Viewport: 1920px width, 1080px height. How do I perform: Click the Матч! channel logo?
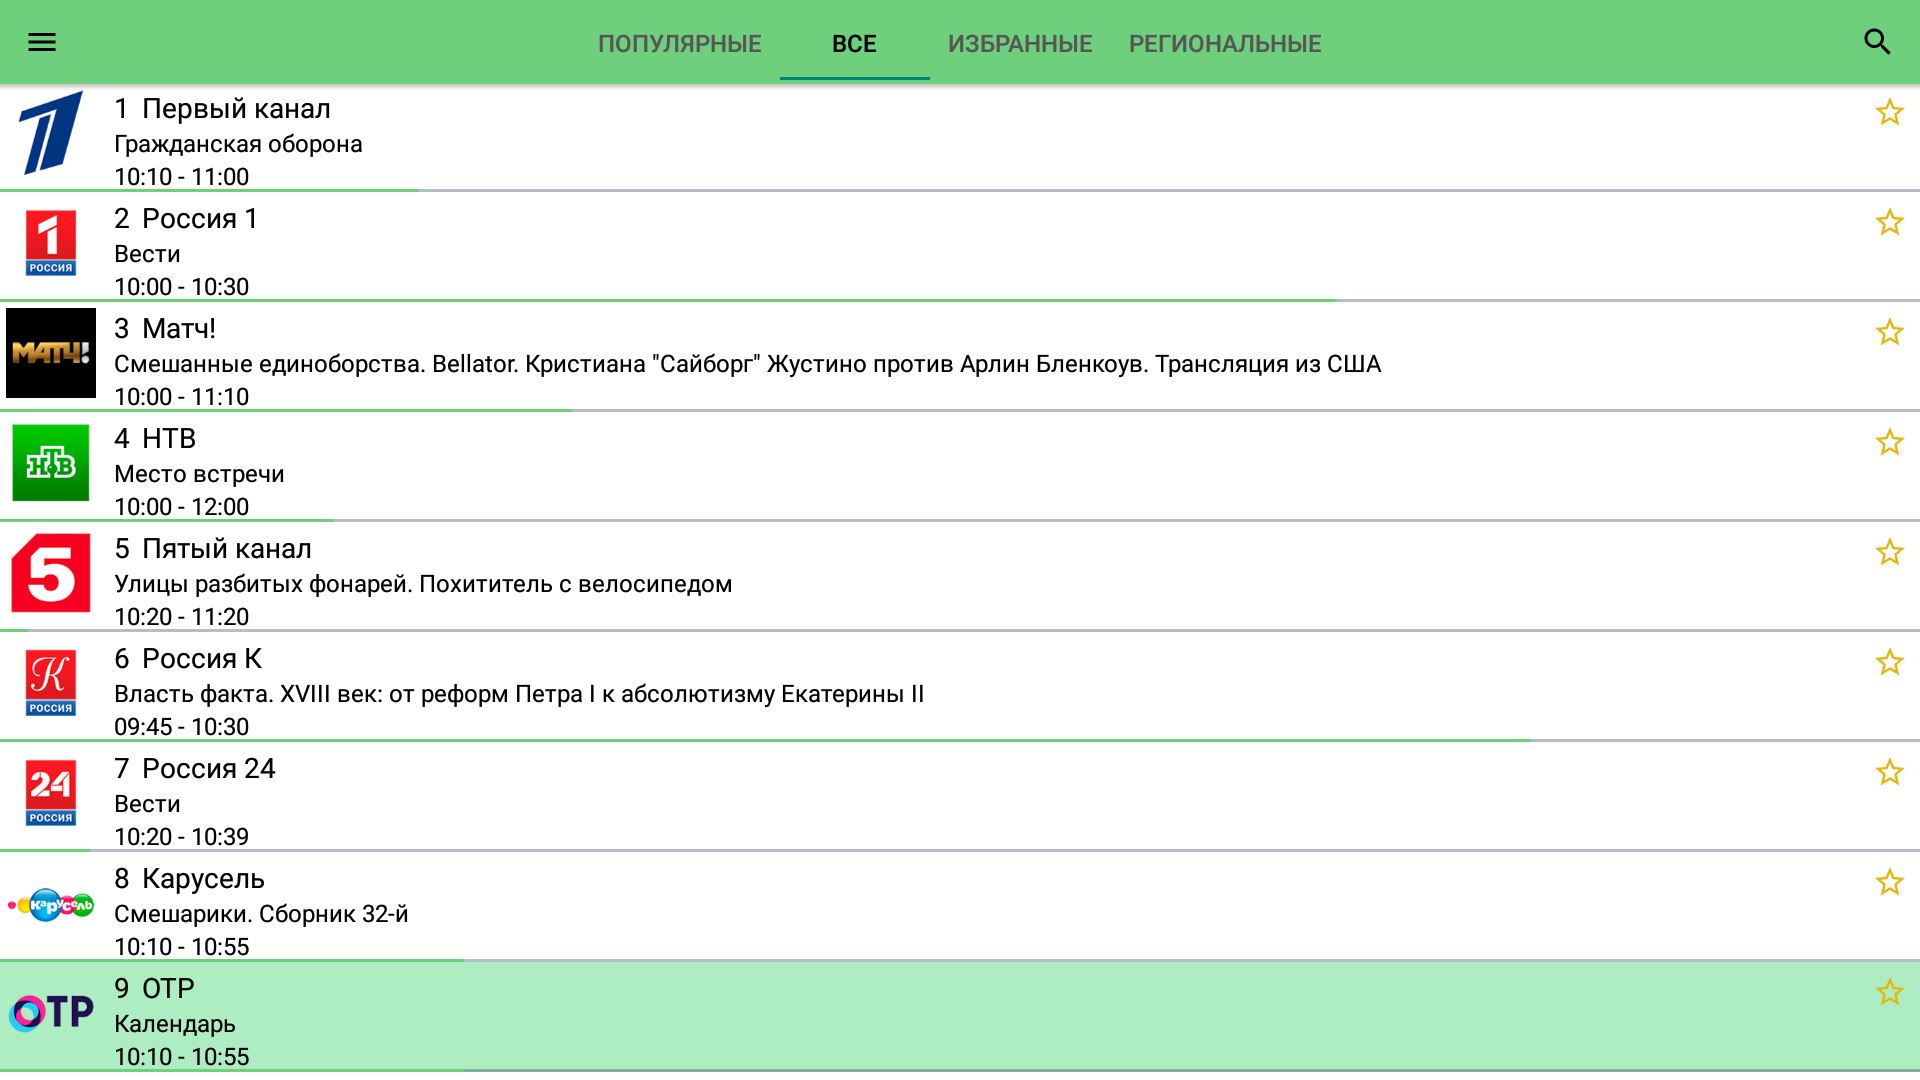[x=51, y=353]
